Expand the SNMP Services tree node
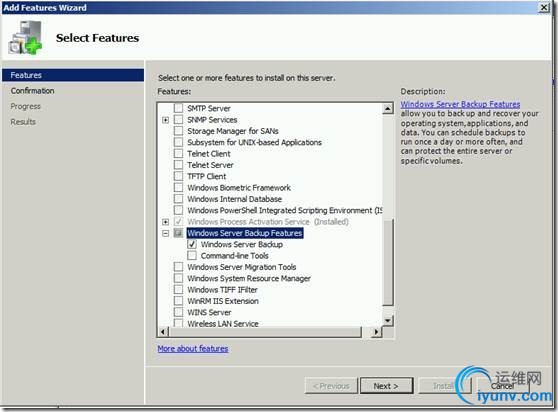The image size is (558, 412). (165, 120)
